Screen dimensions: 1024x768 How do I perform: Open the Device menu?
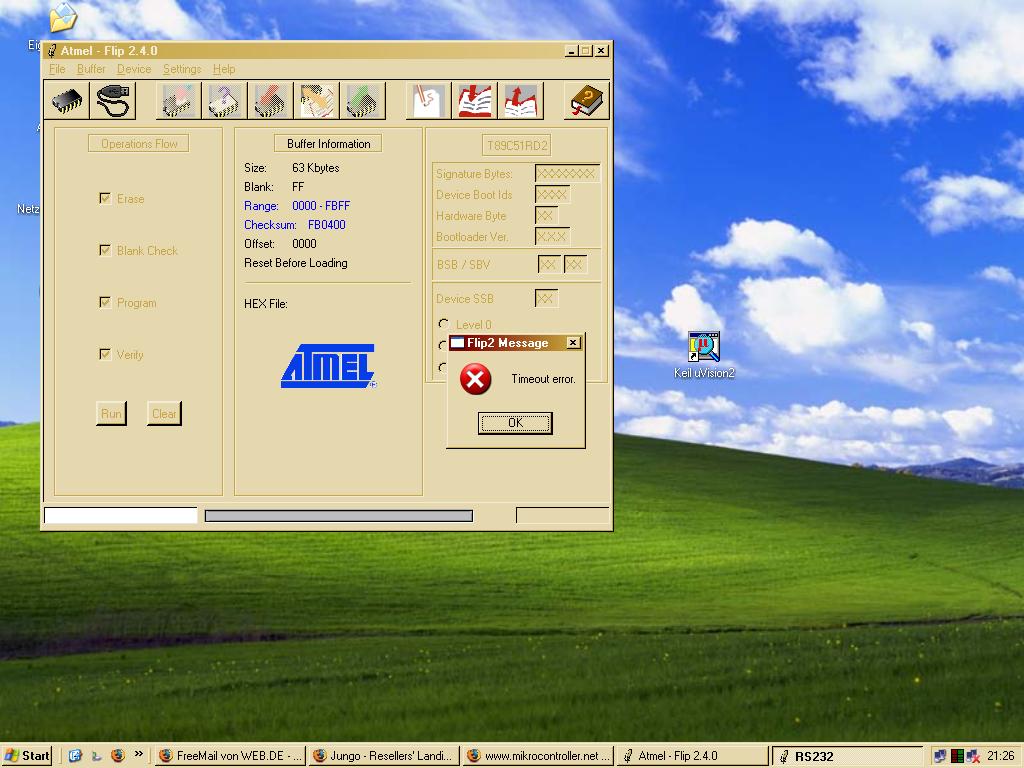pyautogui.click(x=134, y=69)
